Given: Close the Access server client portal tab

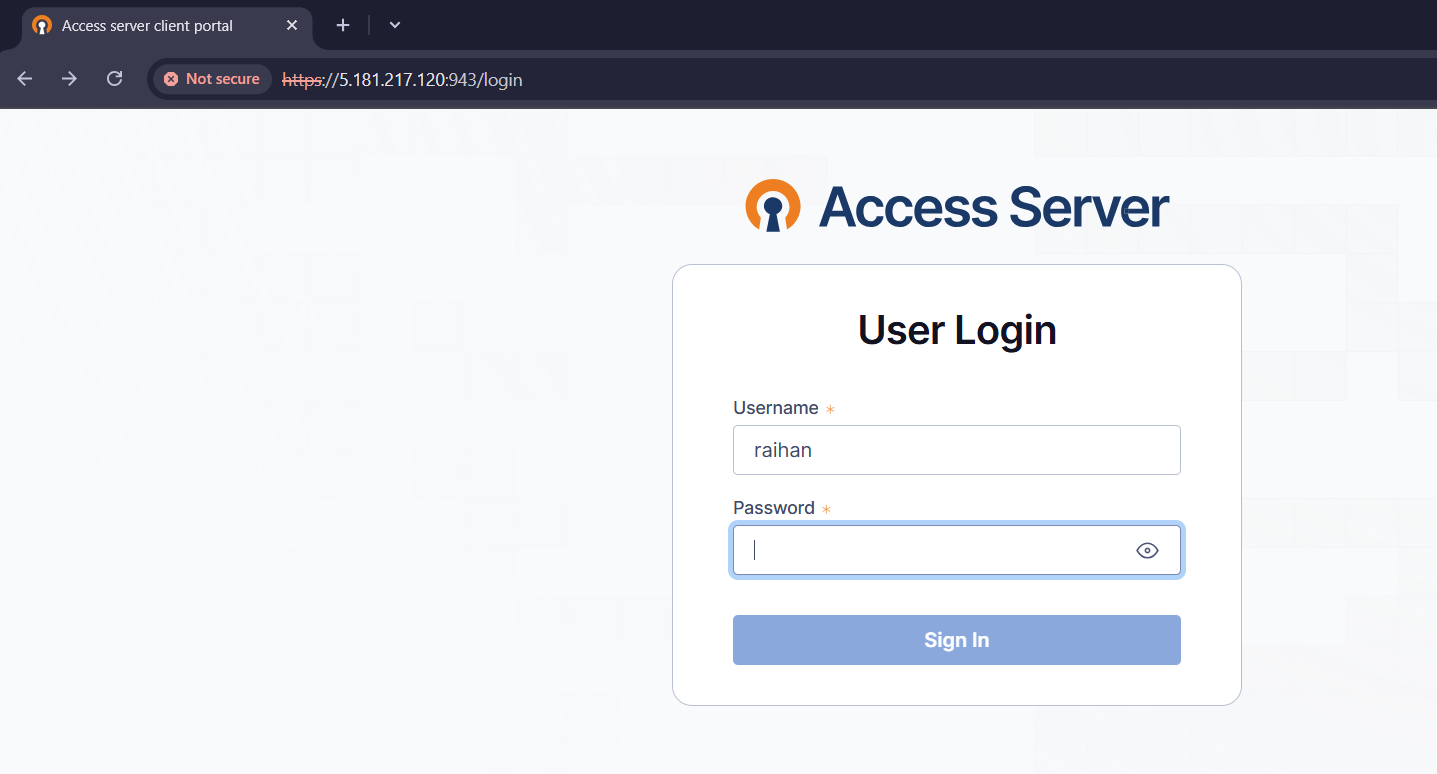Looking at the screenshot, I should [x=292, y=25].
